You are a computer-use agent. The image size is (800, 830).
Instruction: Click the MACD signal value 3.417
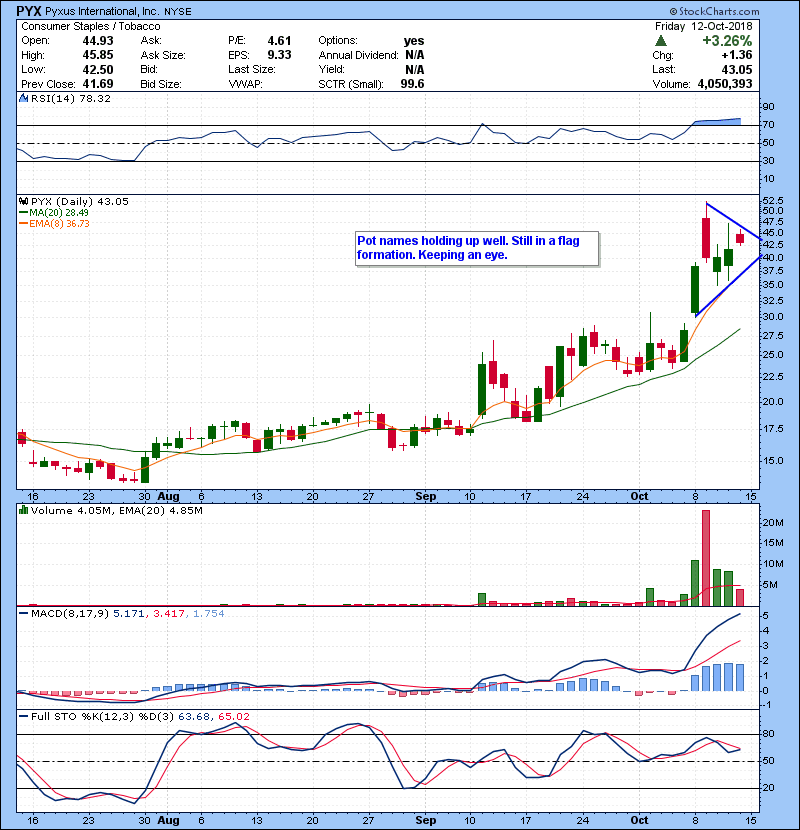pos(169,614)
